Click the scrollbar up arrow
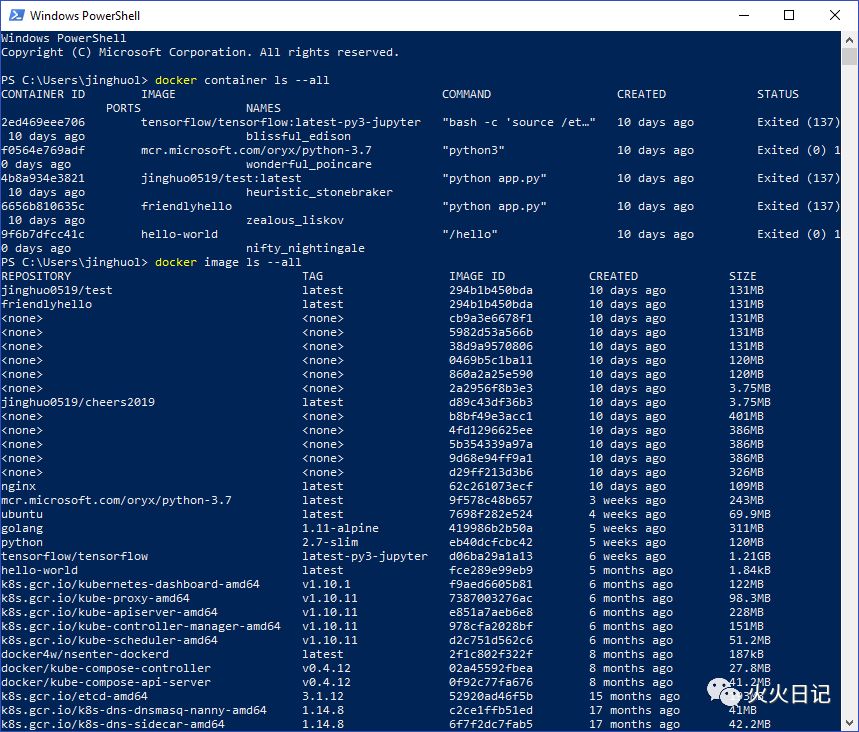The height and width of the screenshot is (732, 859). pyautogui.click(x=849, y=39)
